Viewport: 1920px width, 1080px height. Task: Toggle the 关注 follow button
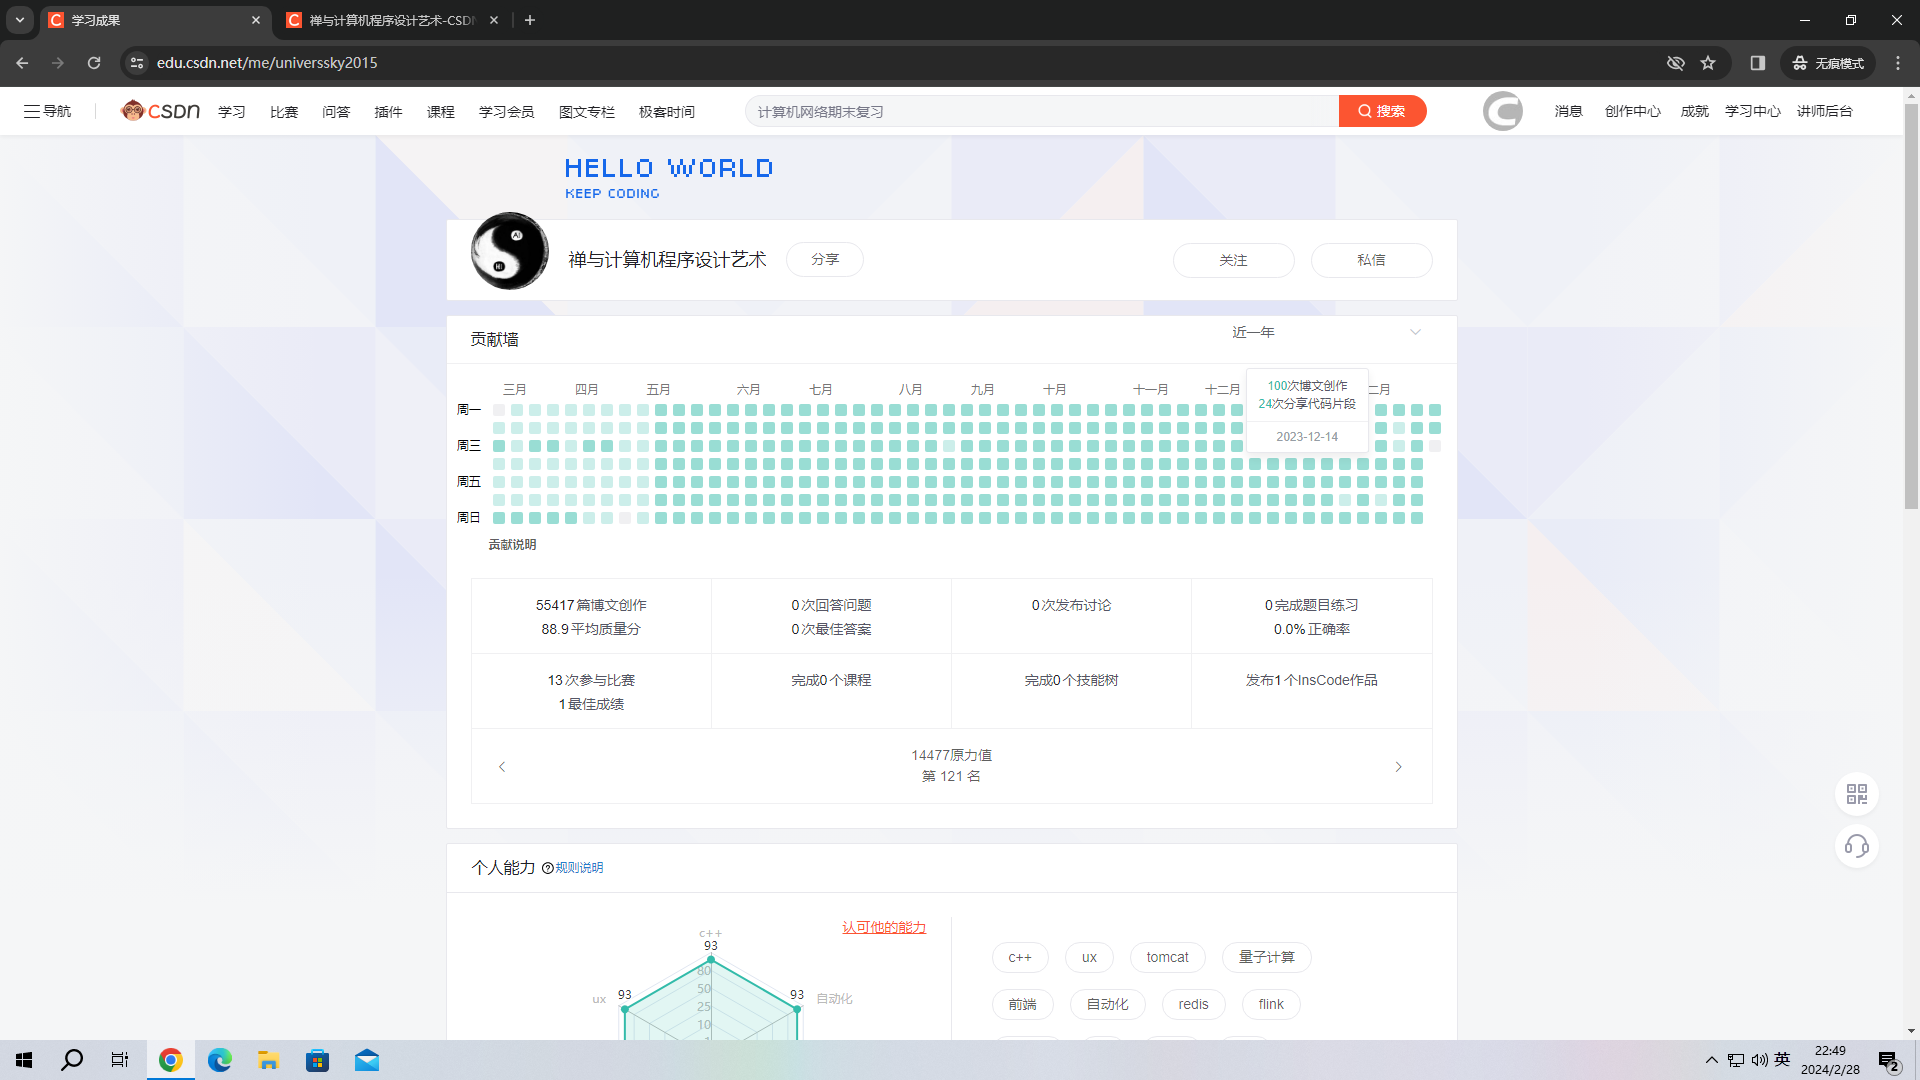[x=1233, y=260]
